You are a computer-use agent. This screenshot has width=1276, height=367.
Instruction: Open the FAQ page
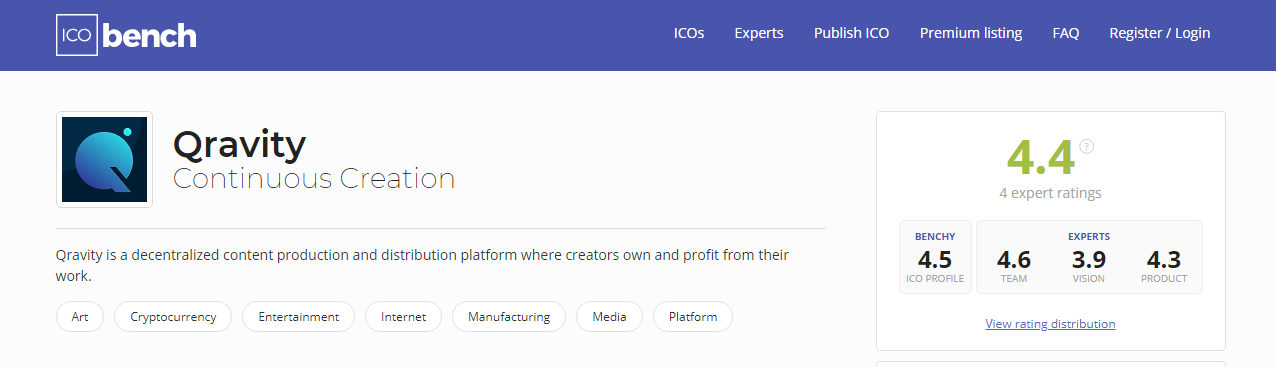pyautogui.click(x=1066, y=33)
